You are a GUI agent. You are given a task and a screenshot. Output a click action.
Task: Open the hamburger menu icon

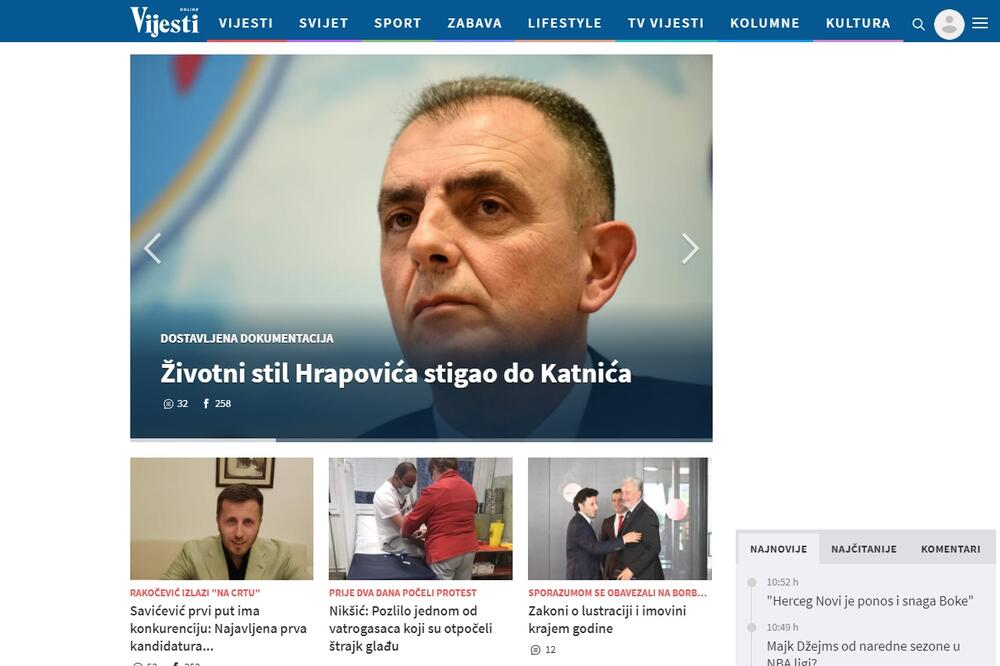pos(980,24)
